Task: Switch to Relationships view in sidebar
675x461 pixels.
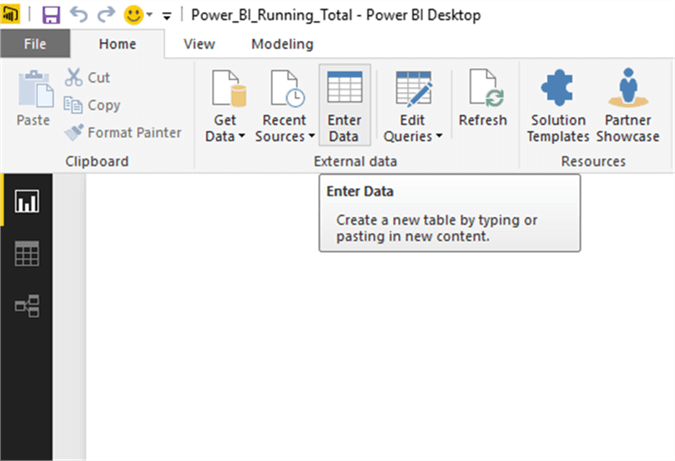Action: tap(27, 306)
